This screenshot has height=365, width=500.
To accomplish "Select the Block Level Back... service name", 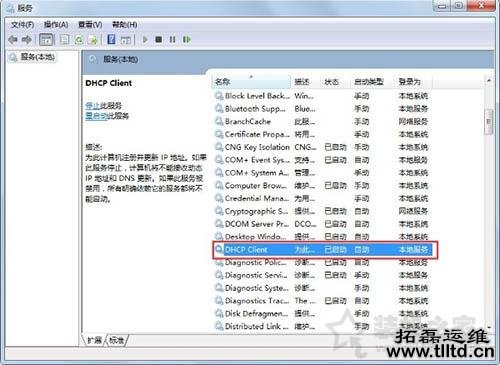I will (257, 96).
